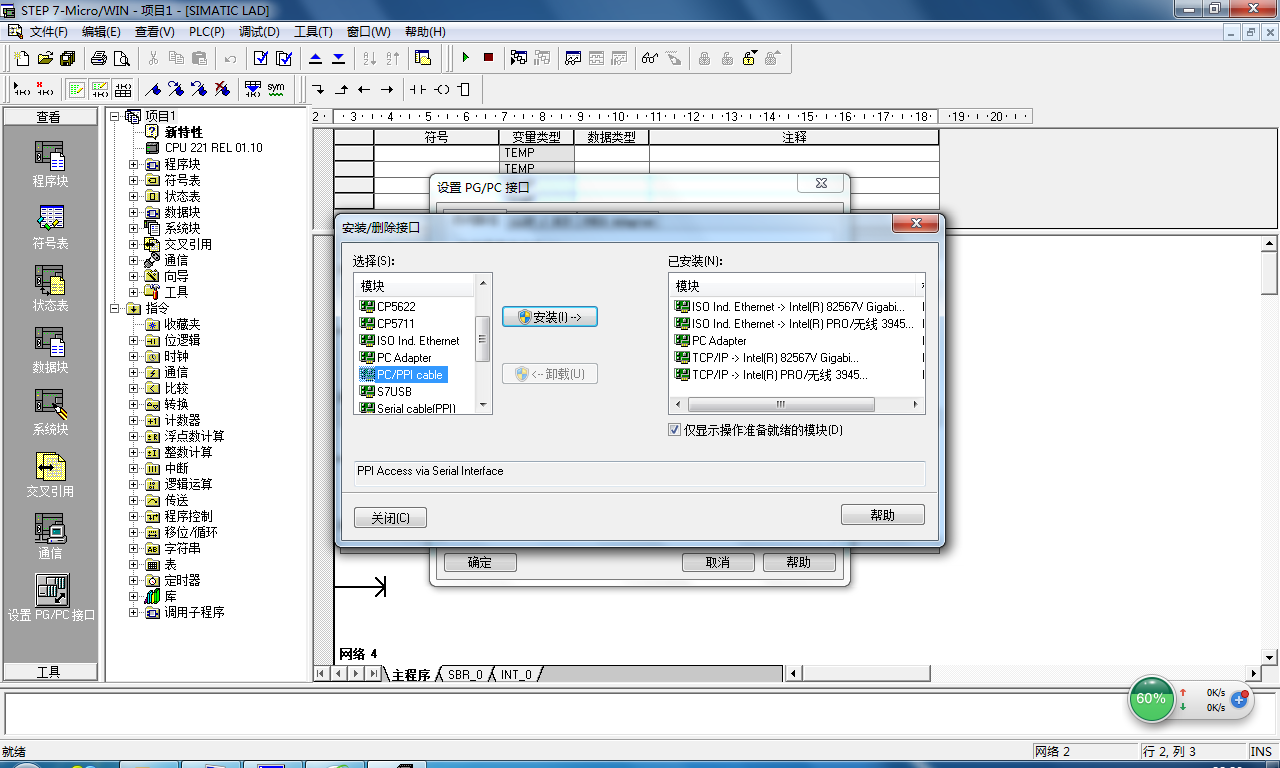Click the Download (blue down arrow) icon

pos(338,58)
